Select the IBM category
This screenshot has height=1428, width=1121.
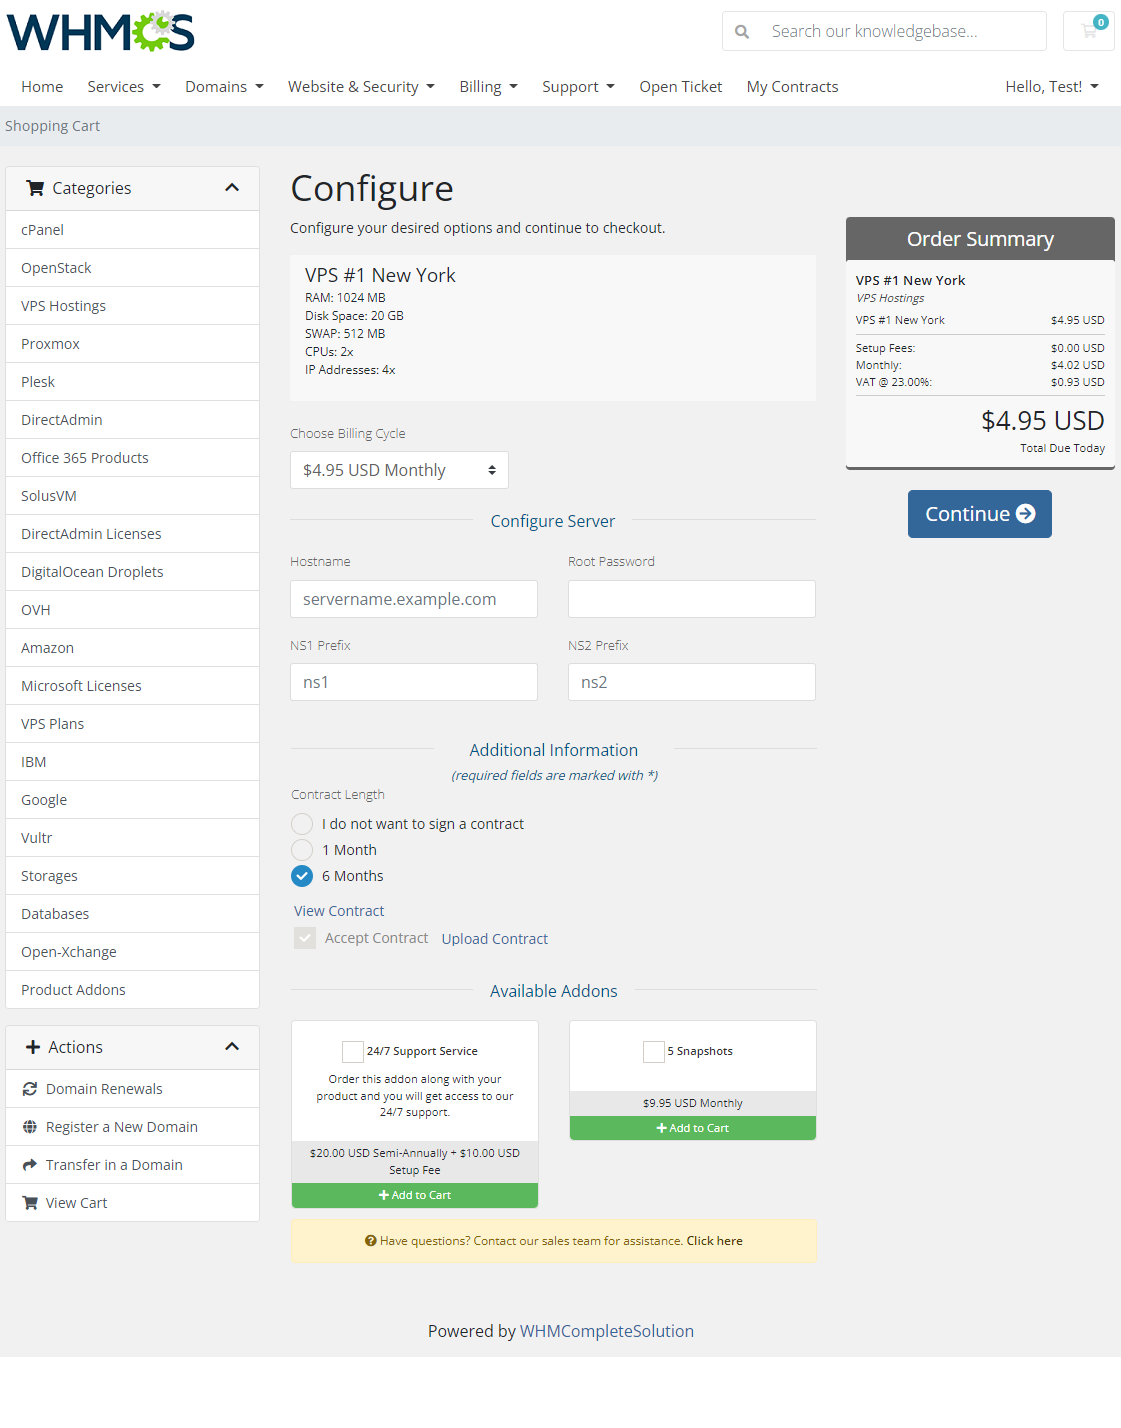click(132, 762)
